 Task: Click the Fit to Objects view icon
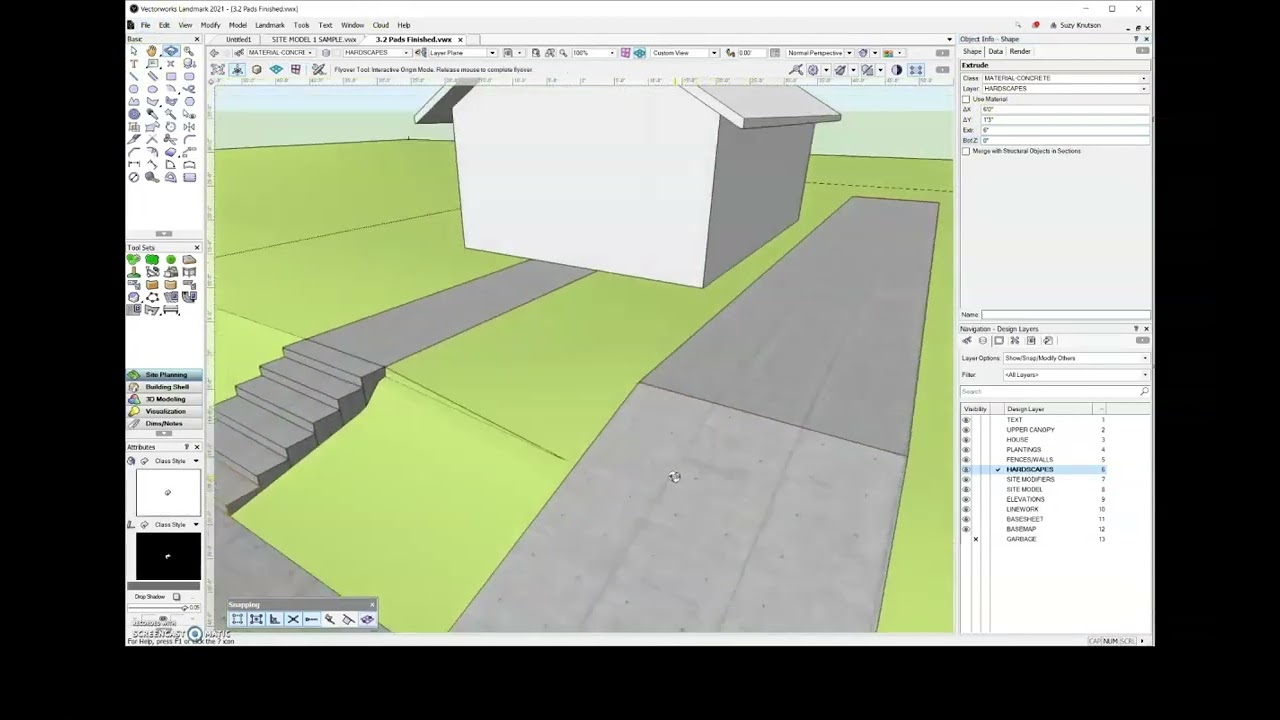tap(549, 53)
